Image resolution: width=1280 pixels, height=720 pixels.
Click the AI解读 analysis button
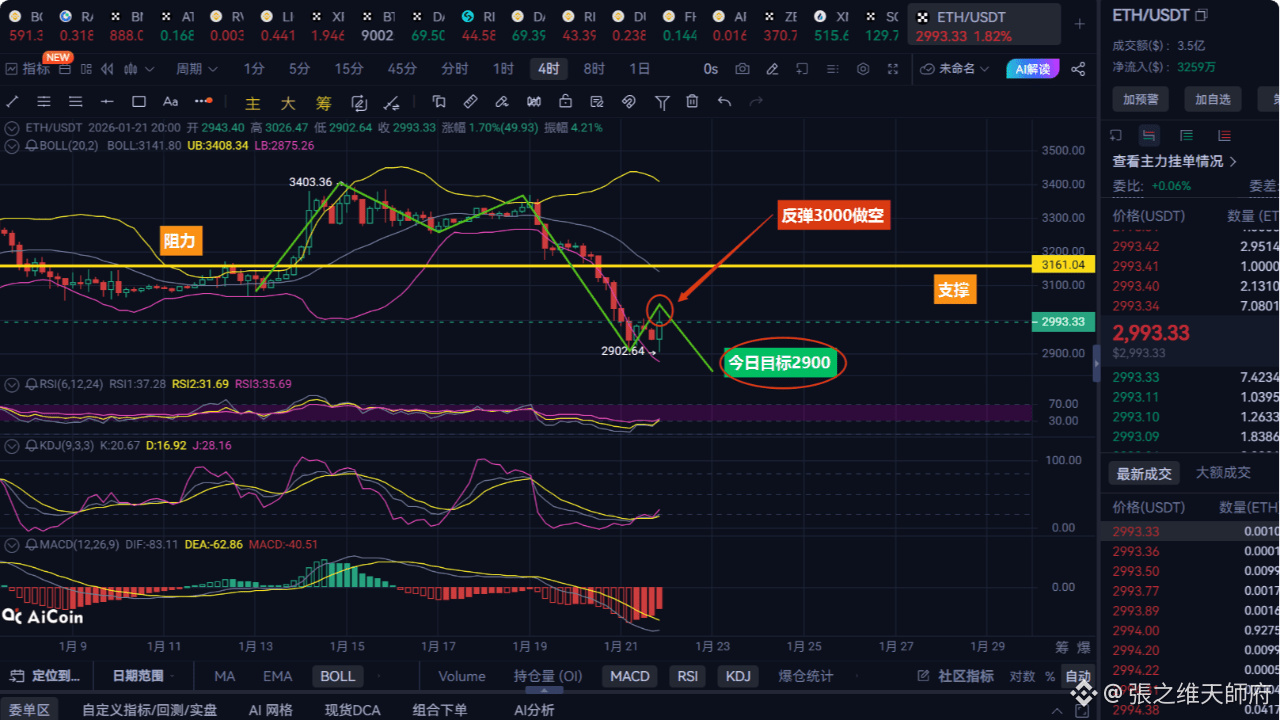pyautogui.click(x=1032, y=69)
